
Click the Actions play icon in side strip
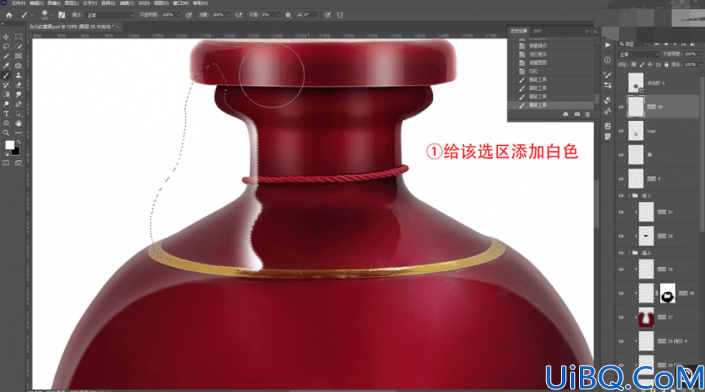[607, 45]
